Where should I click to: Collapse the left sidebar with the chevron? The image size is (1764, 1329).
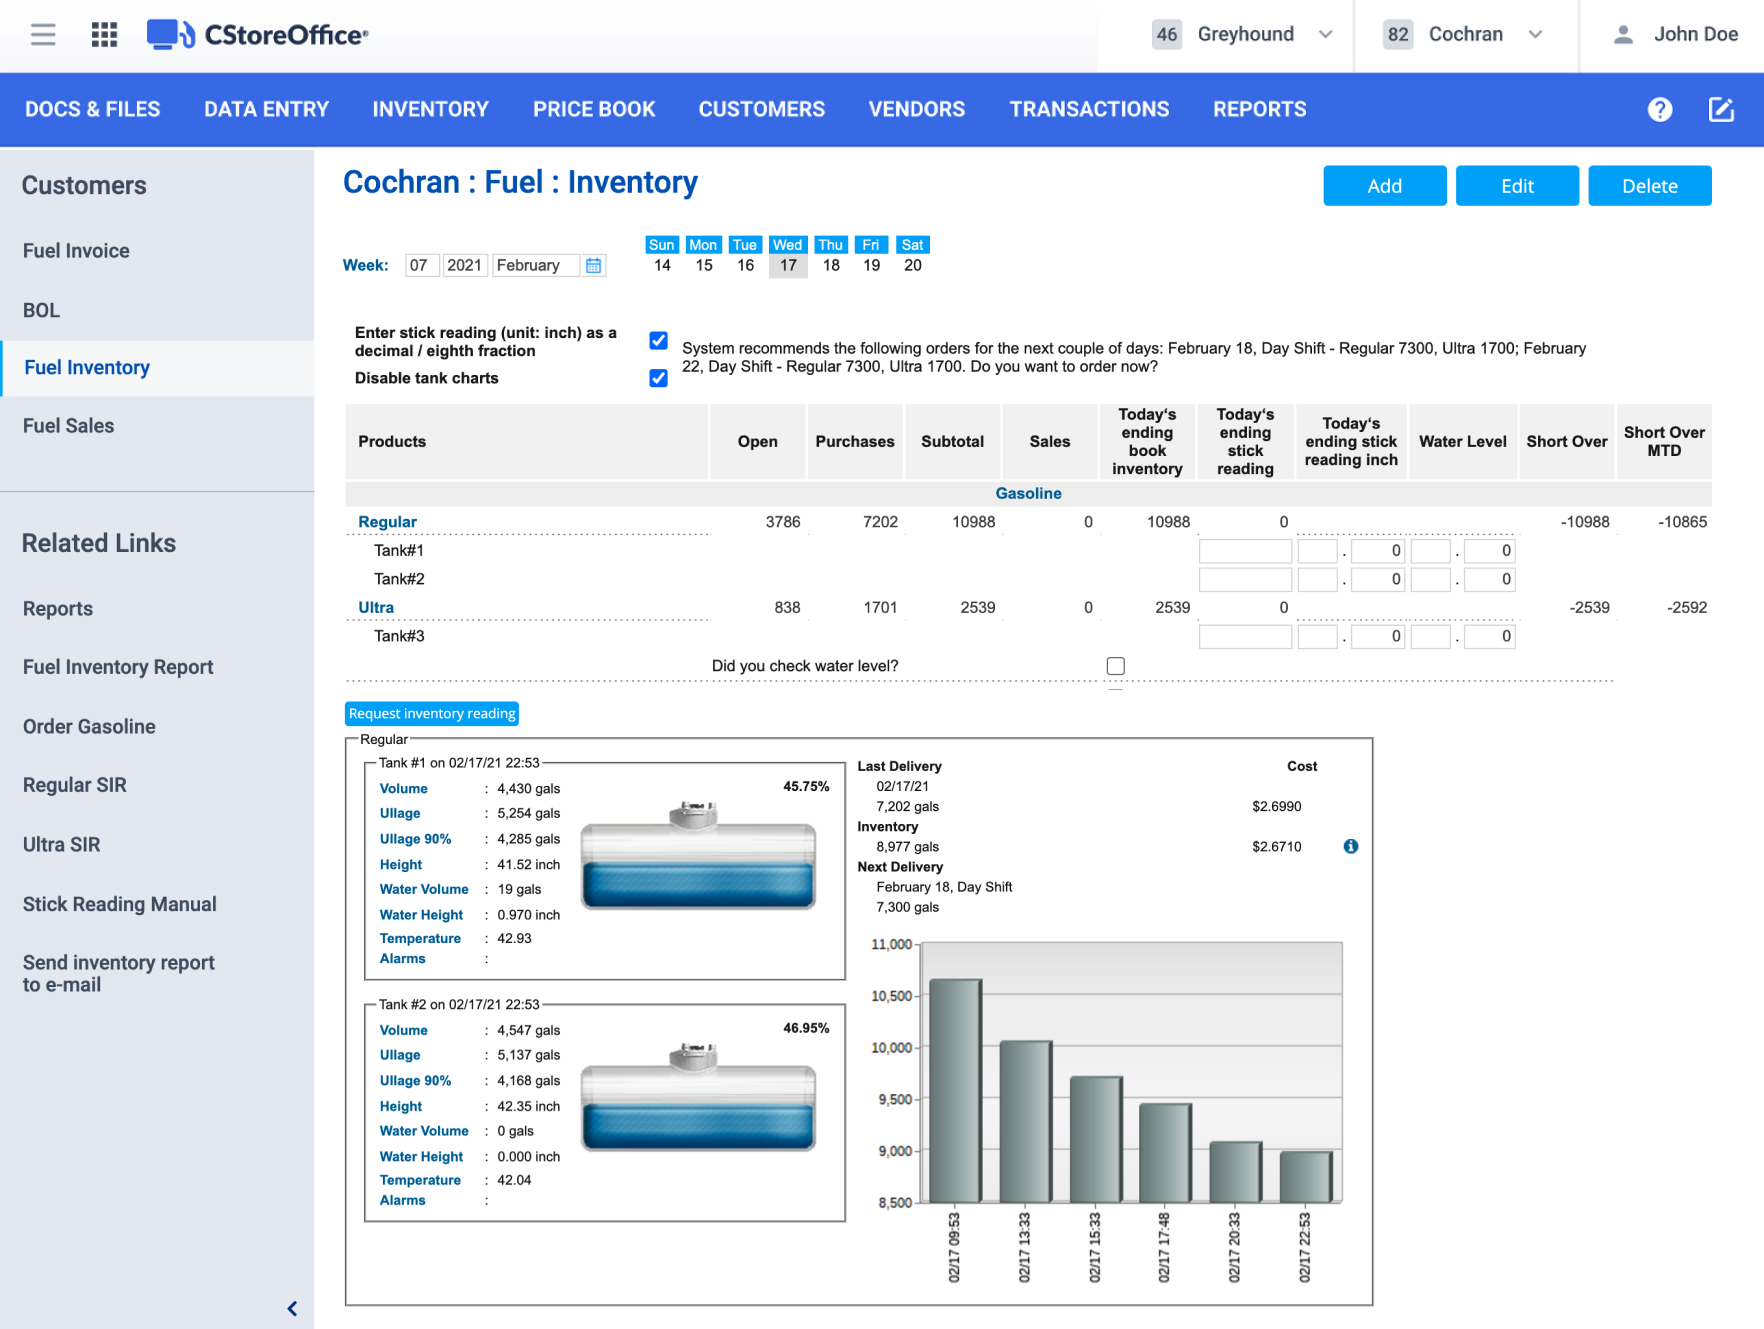tap(293, 1308)
